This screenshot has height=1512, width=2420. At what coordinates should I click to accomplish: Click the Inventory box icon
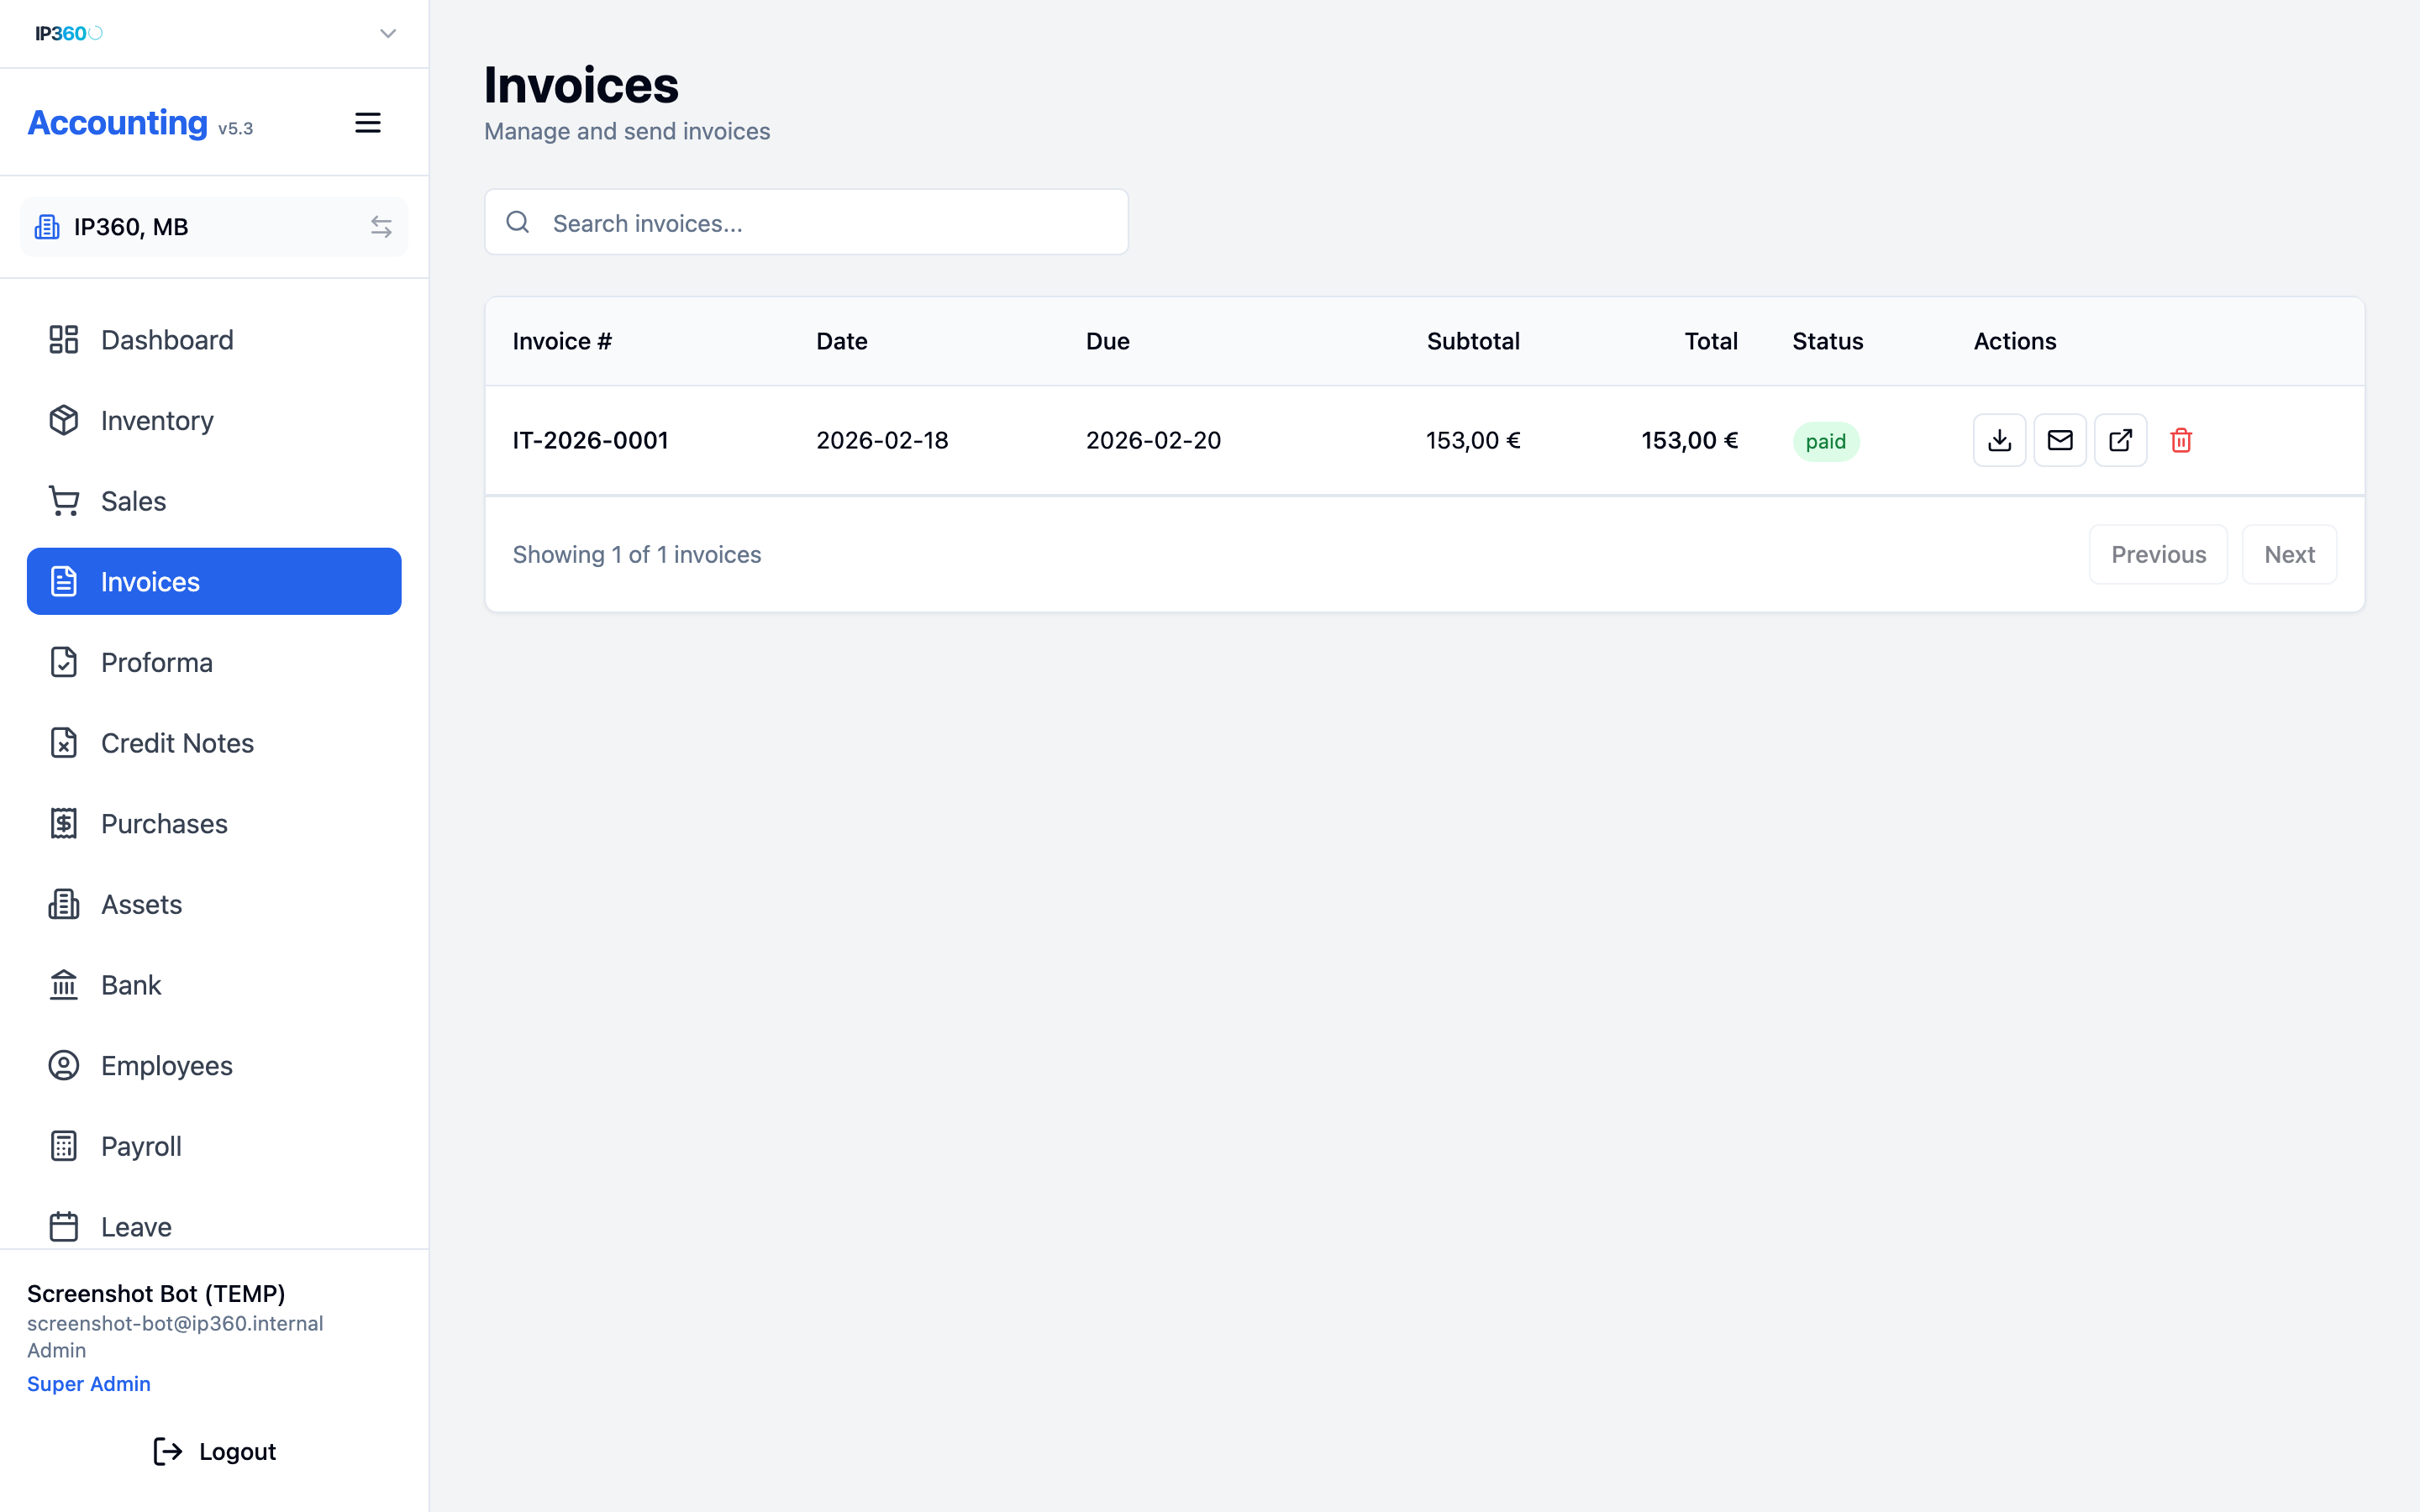(64, 420)
